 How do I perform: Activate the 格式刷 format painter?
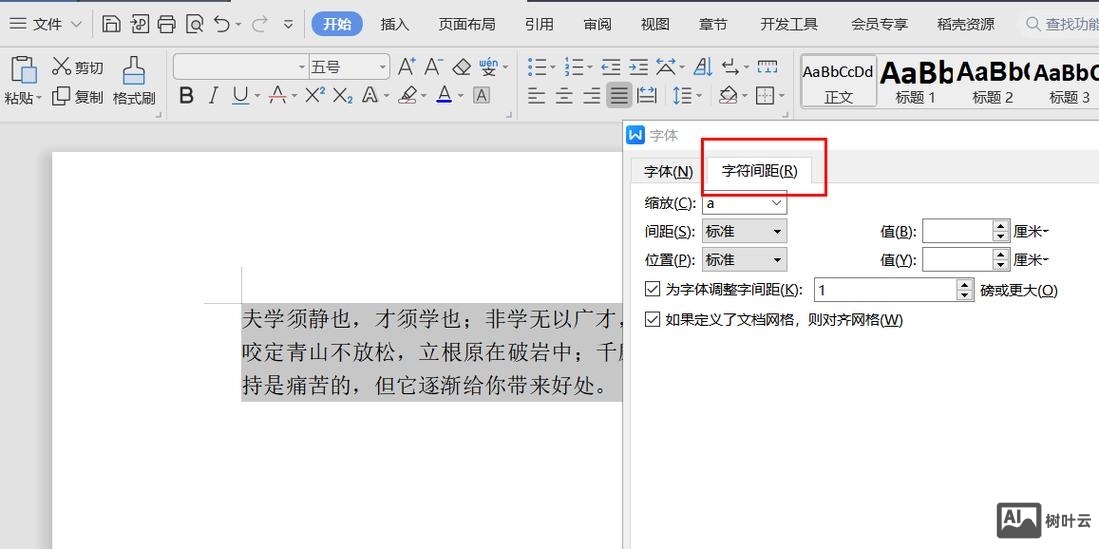(x=134, y=81)
